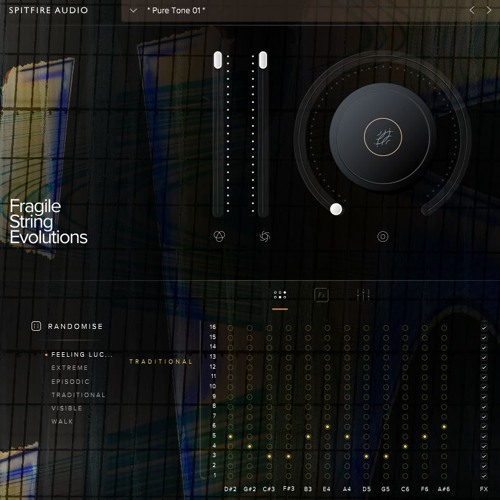Click the concentric-circle icon below the big knob

[x=383, y=237]
